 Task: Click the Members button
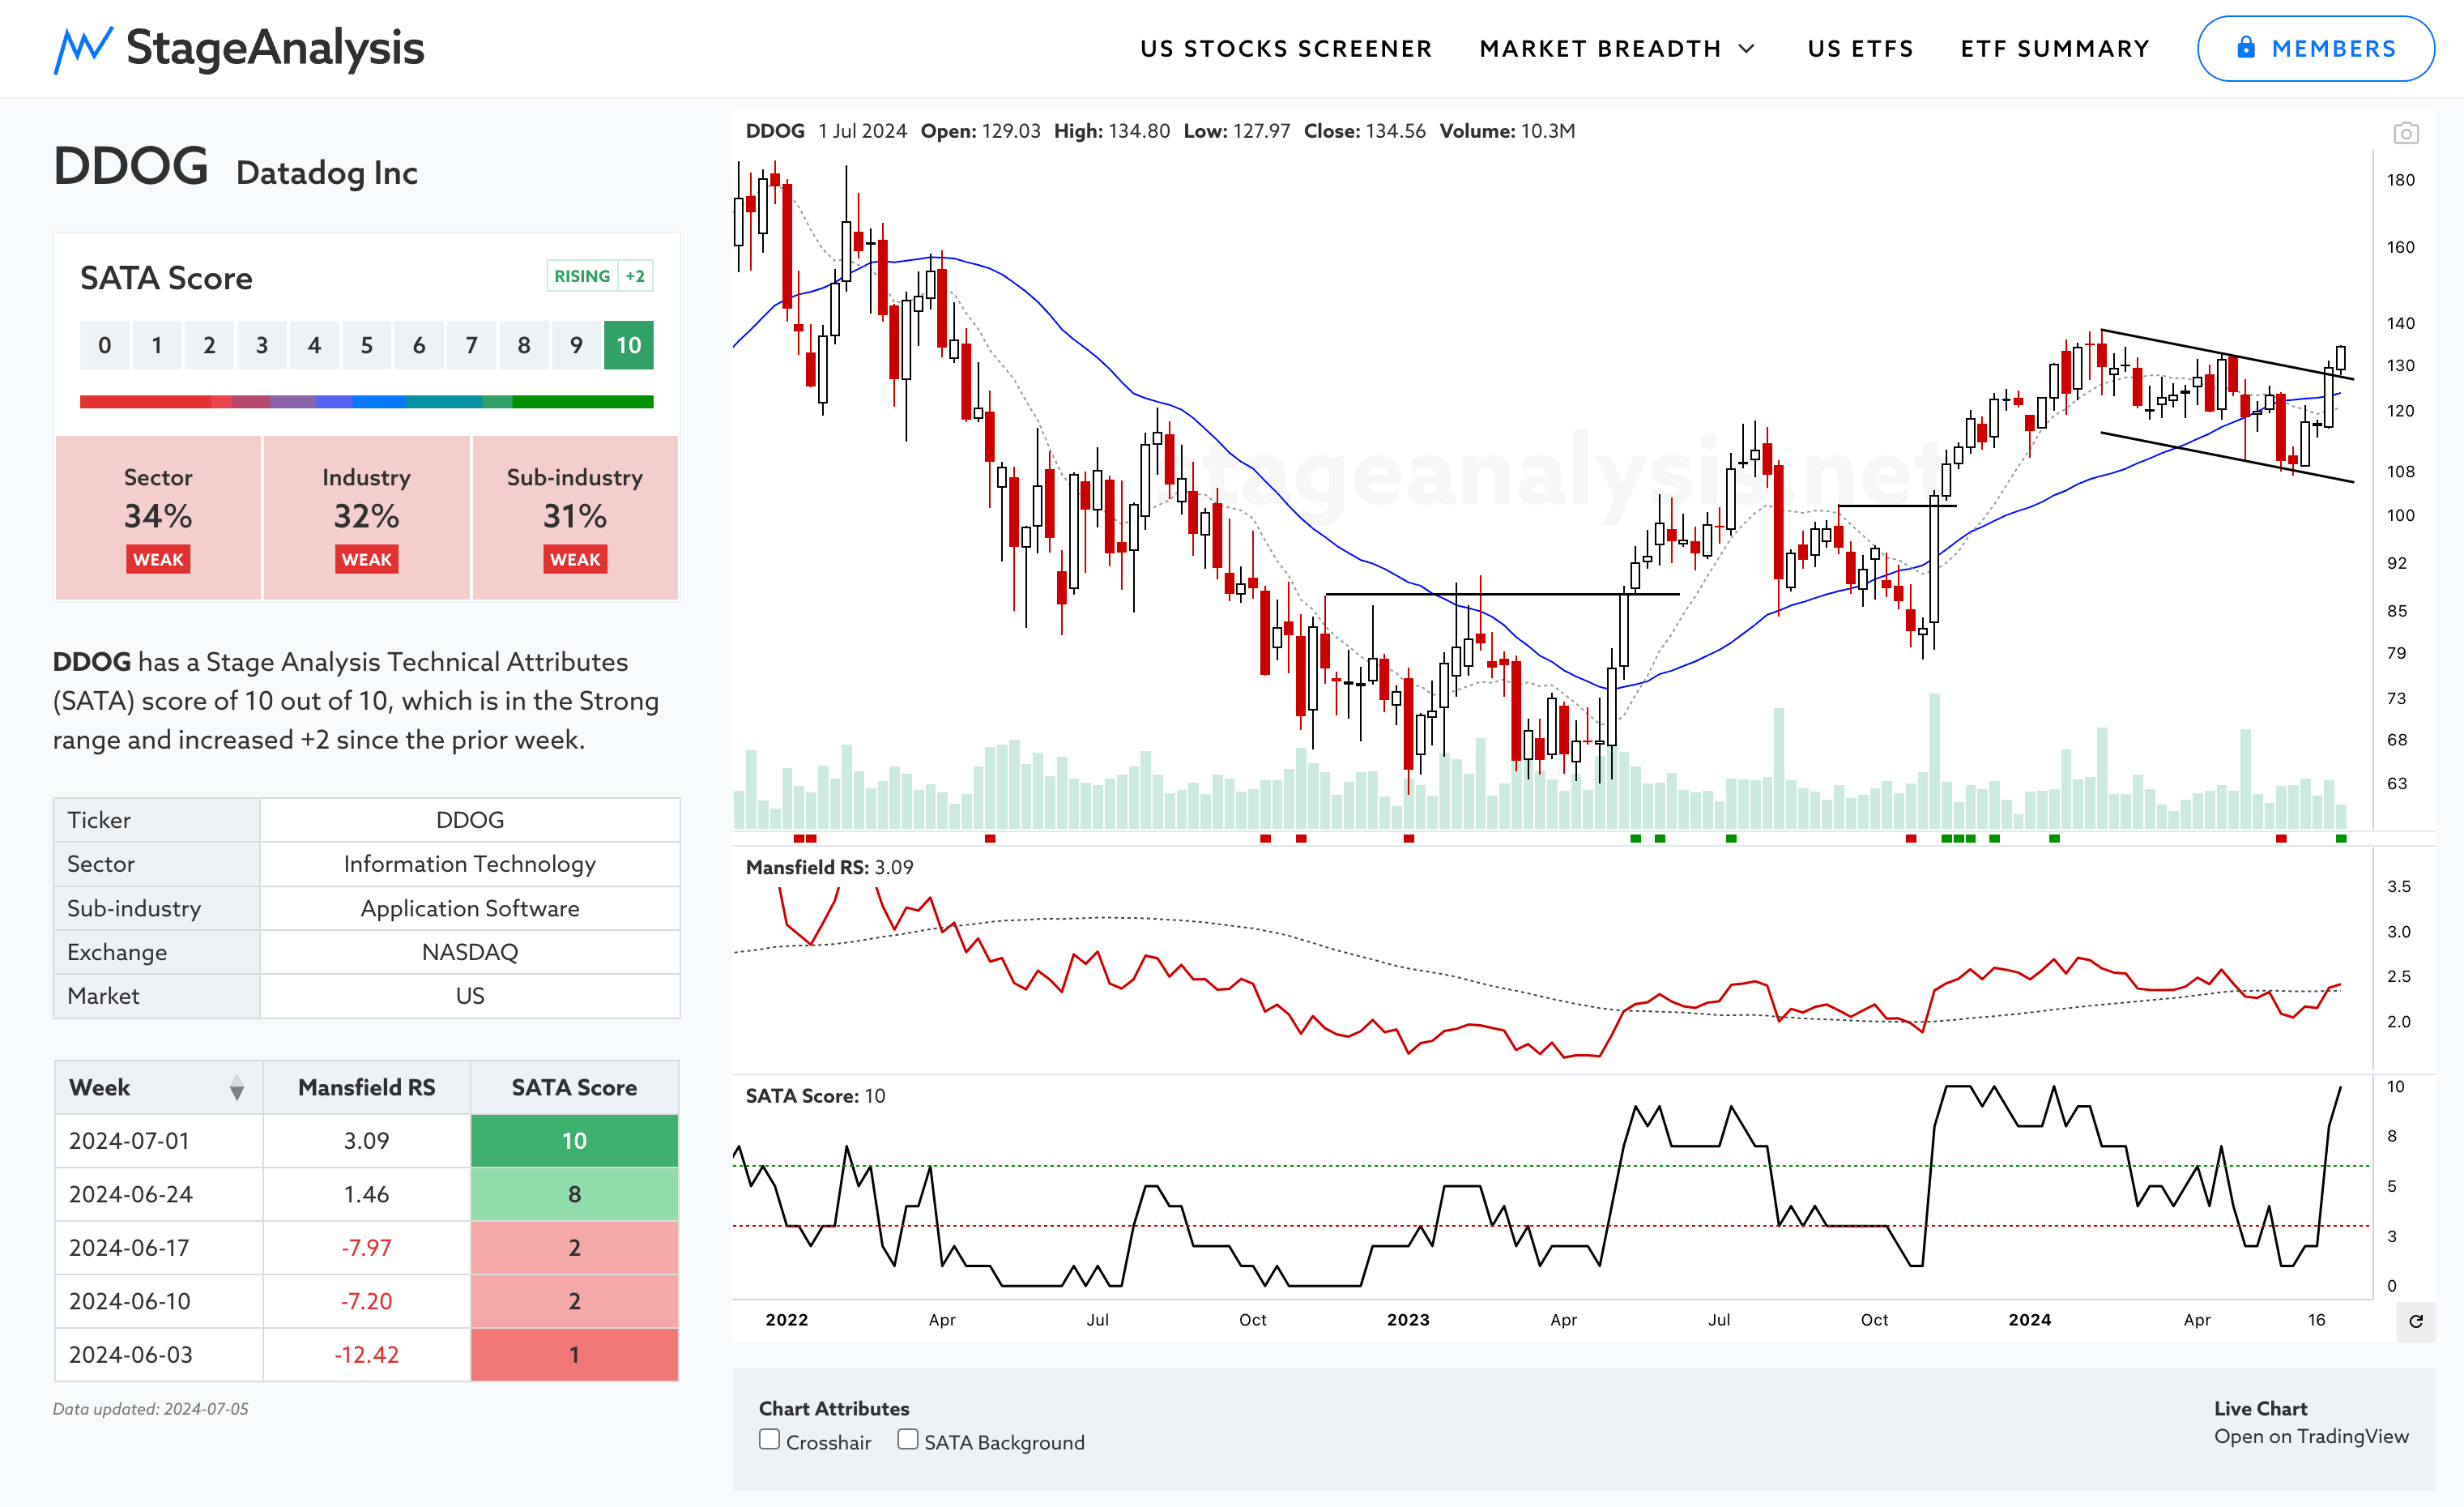[2315, 48]
